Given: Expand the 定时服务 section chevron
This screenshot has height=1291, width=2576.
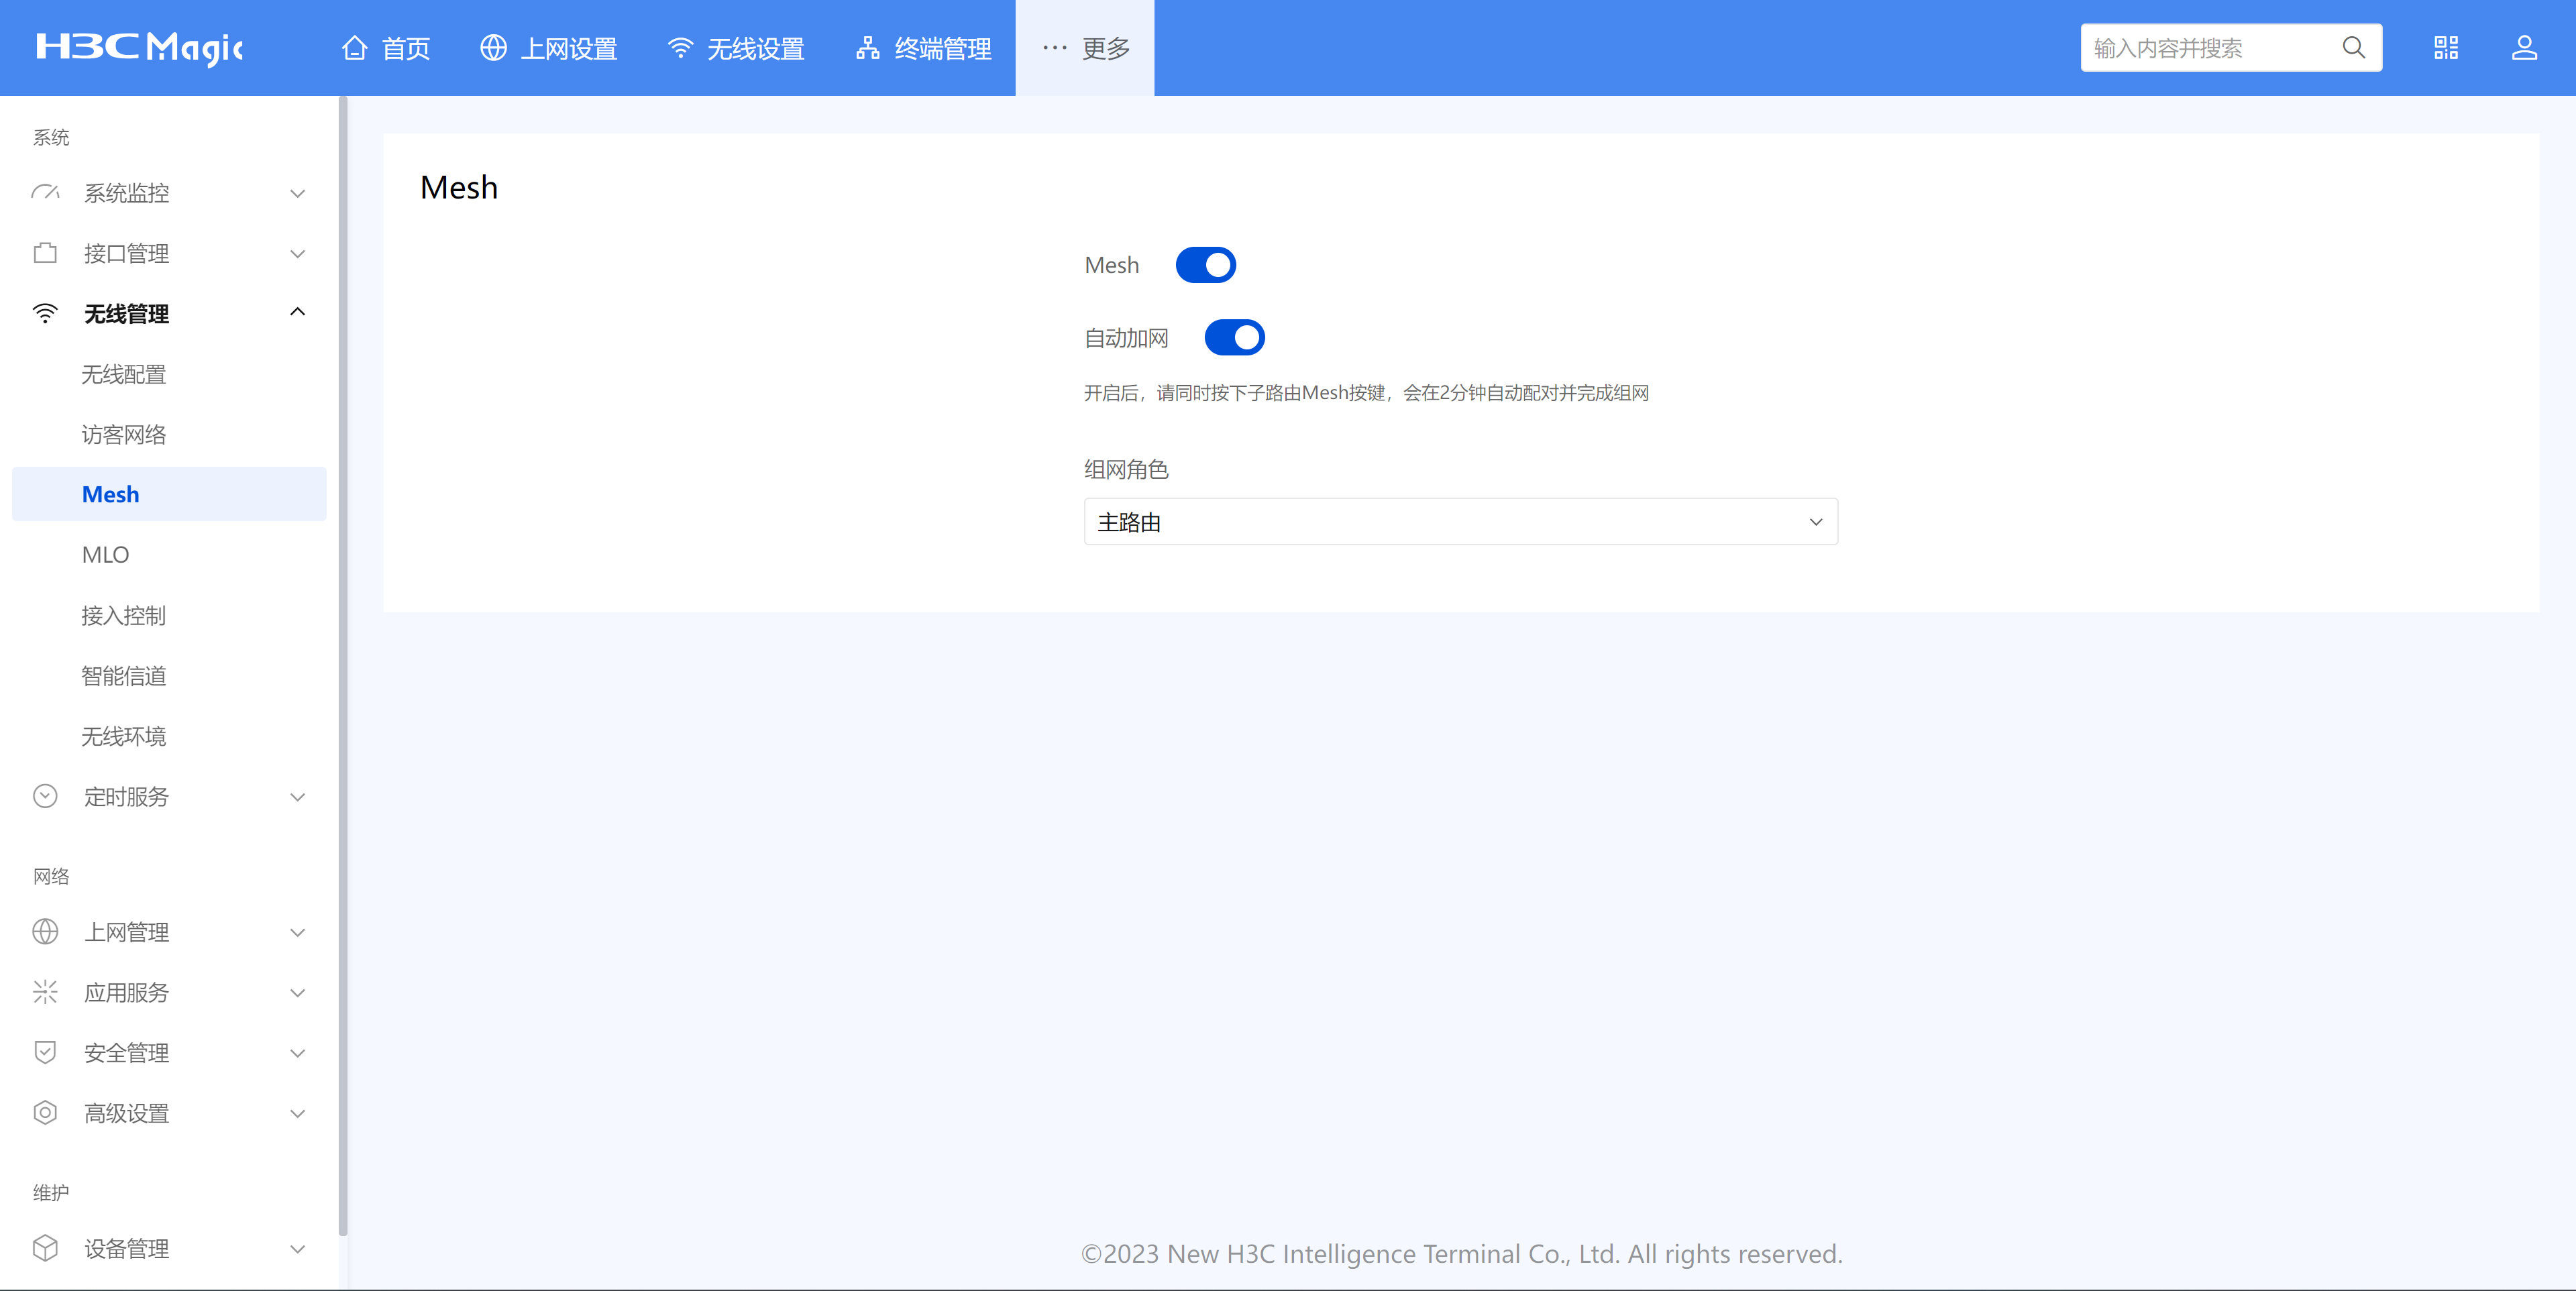Looking at the screenshot, I should pos(297,797).
